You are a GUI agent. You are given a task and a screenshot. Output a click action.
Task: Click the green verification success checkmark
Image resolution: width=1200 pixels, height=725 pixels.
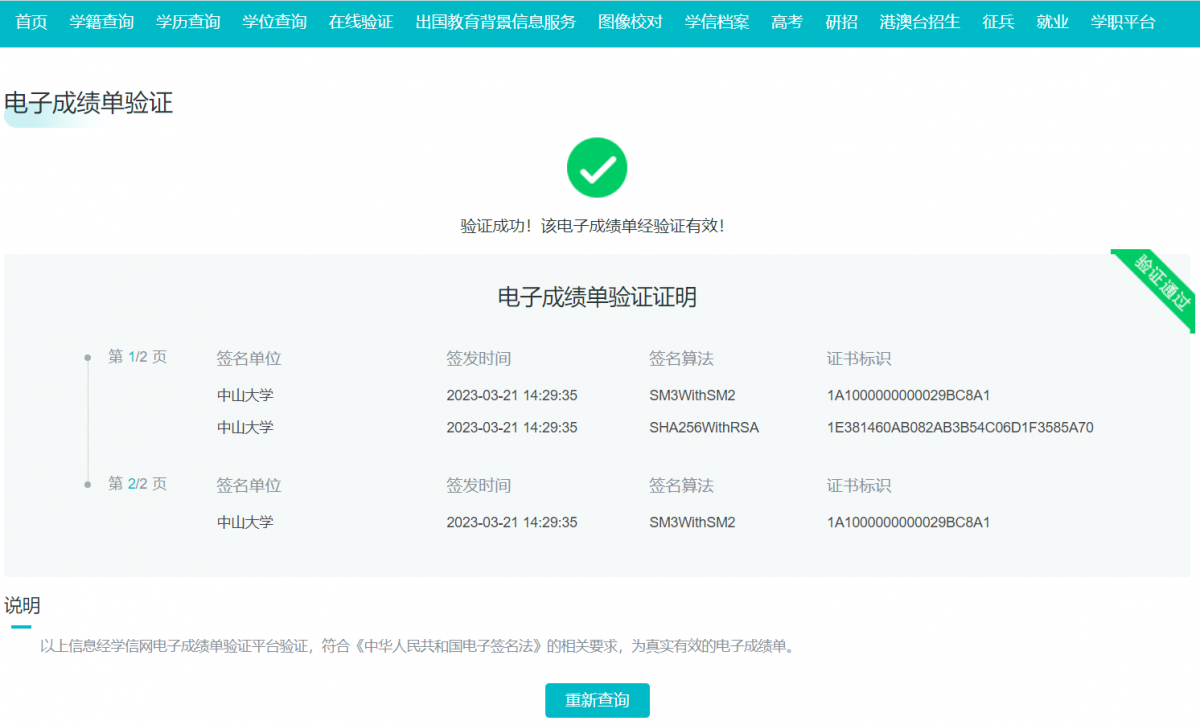(597, 167)
